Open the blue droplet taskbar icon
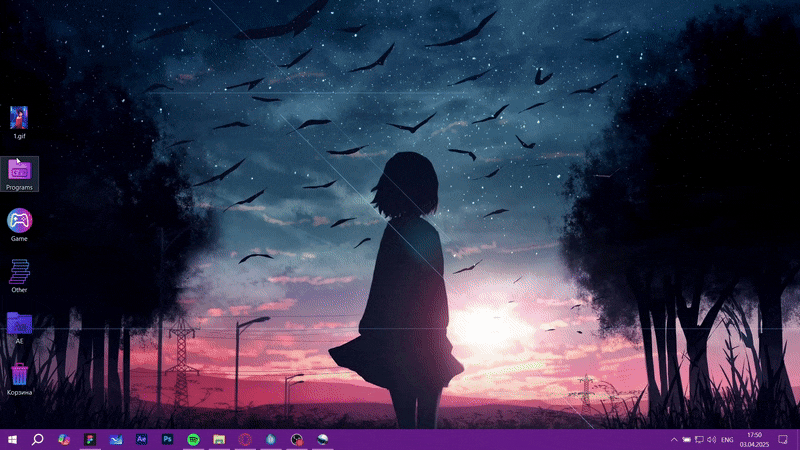800x450 pixels. click(271, 439)
